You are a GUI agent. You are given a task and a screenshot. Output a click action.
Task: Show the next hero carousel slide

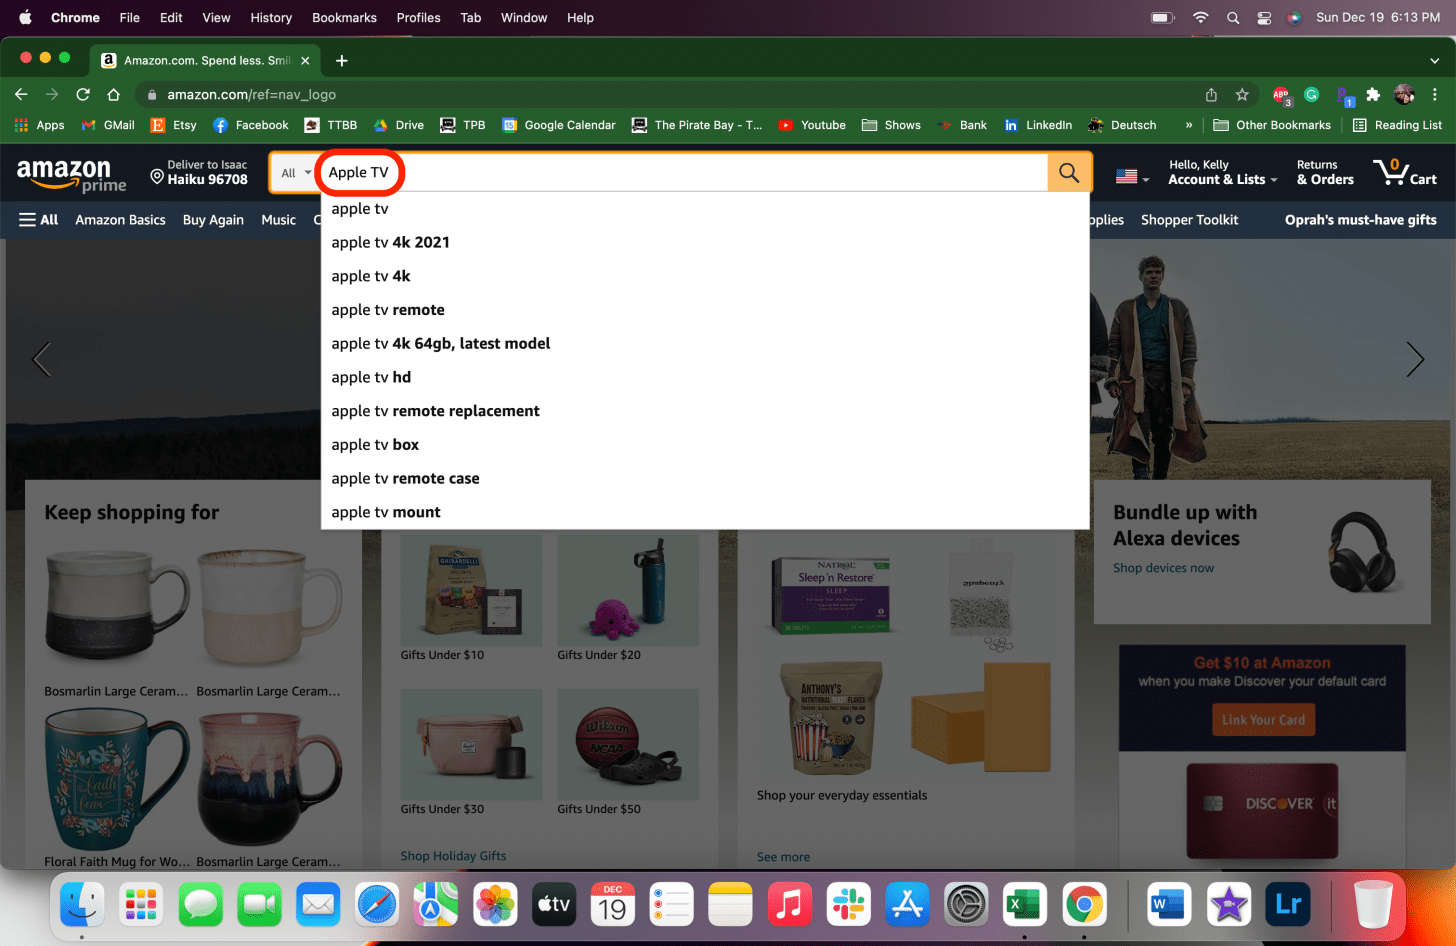point(1415,359)
